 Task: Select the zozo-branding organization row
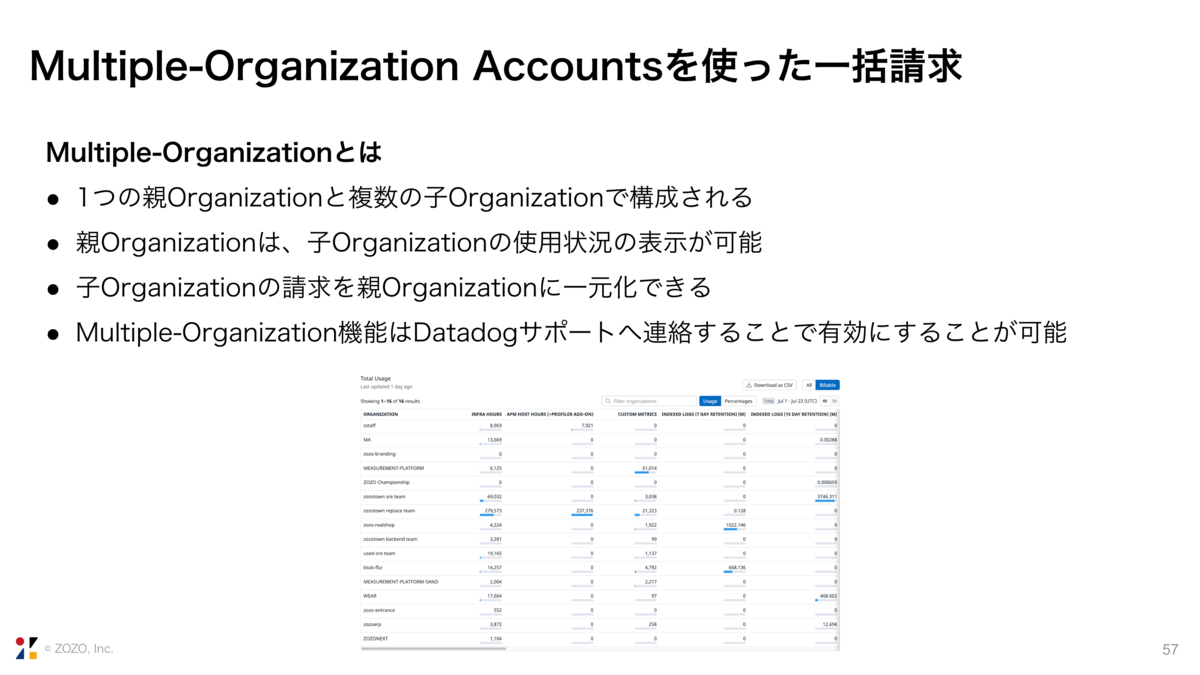[x=600, y=454]
